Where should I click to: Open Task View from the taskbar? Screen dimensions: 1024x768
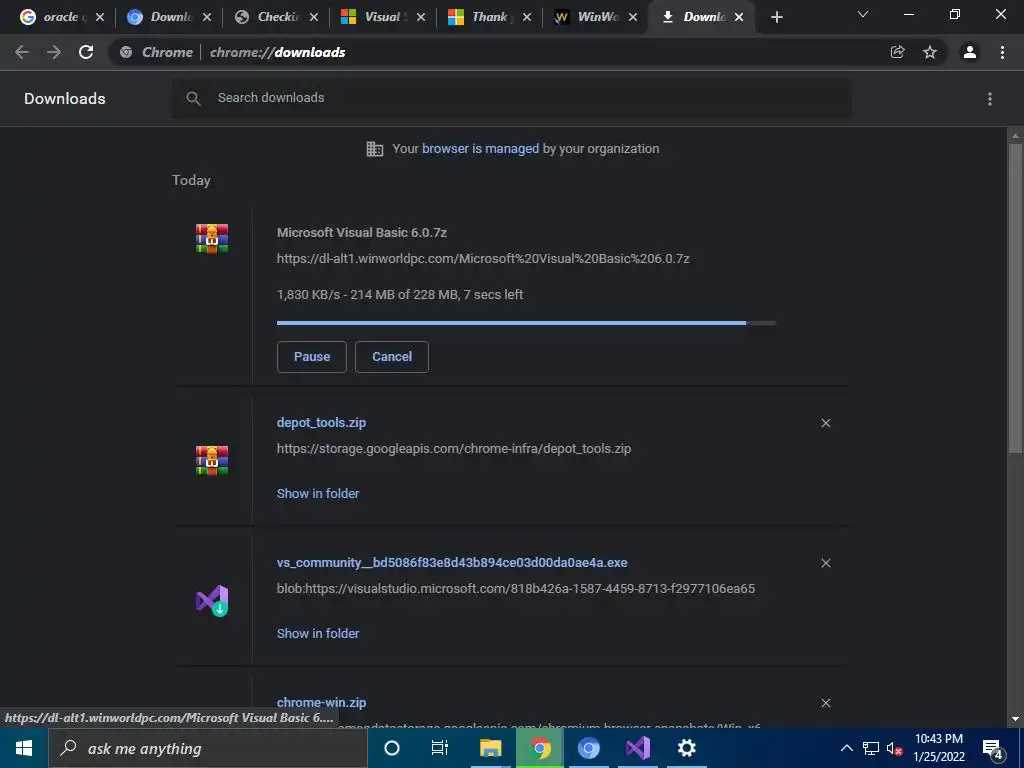[x=440, y=748]
